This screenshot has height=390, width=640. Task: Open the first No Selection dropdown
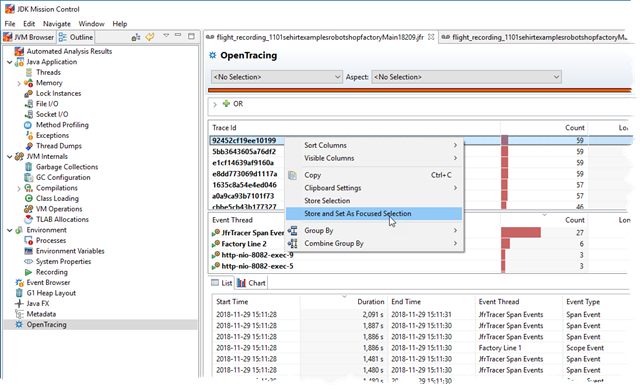(x=276, y=77)
